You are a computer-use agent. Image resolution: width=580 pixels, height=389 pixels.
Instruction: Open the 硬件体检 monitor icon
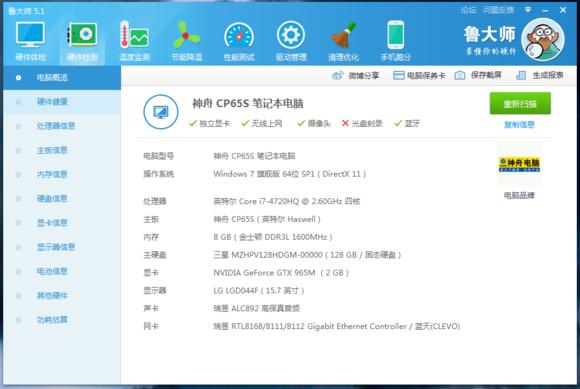pyautogui.click(x=30, y=34)
